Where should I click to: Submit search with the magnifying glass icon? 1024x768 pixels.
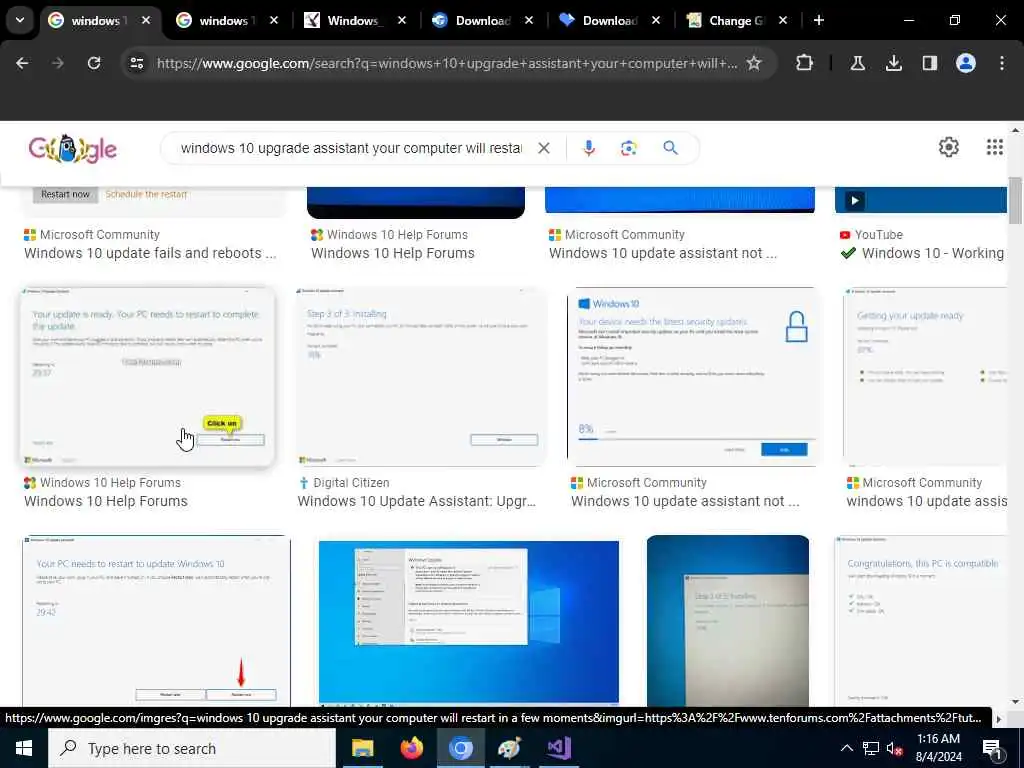[670, 148]
